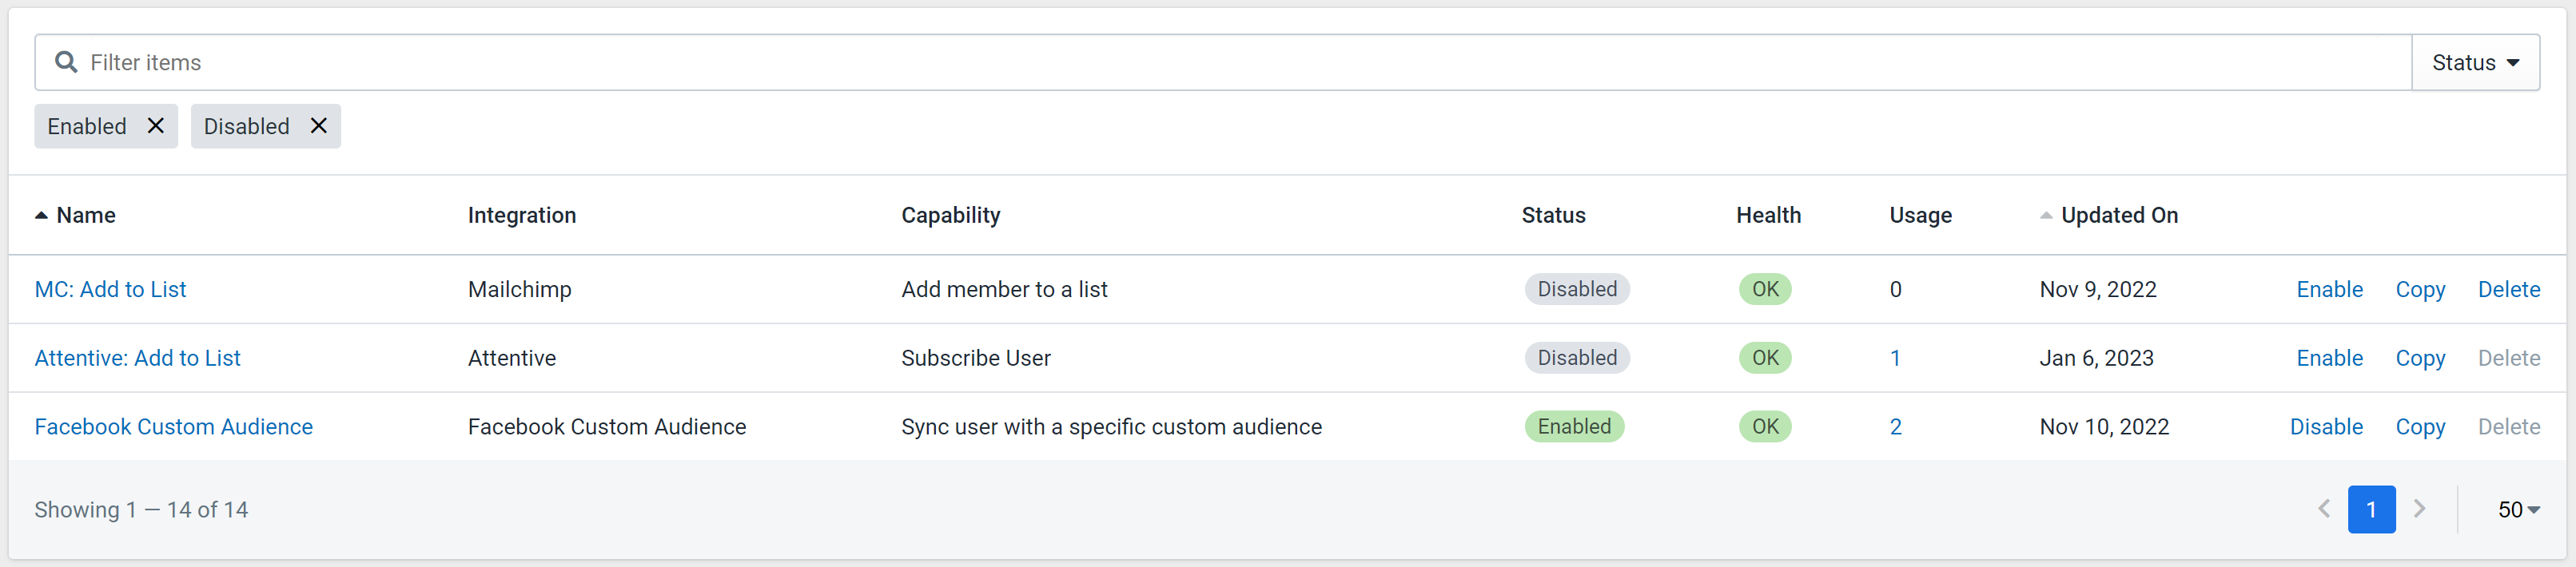Click the Attentive integration cell
This screenshot has height=567, width=2576.
[512, 358]
